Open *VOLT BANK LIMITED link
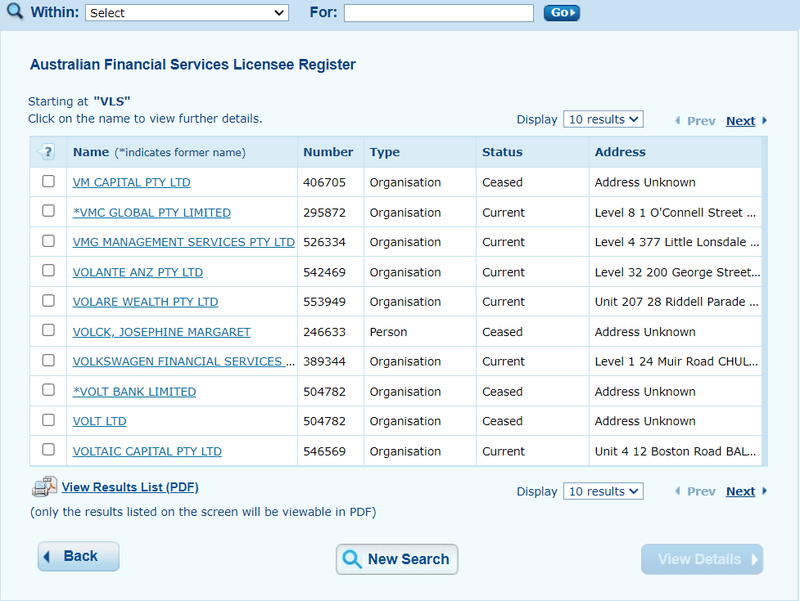This screenshot has width=800, height=601. (134, 392)
